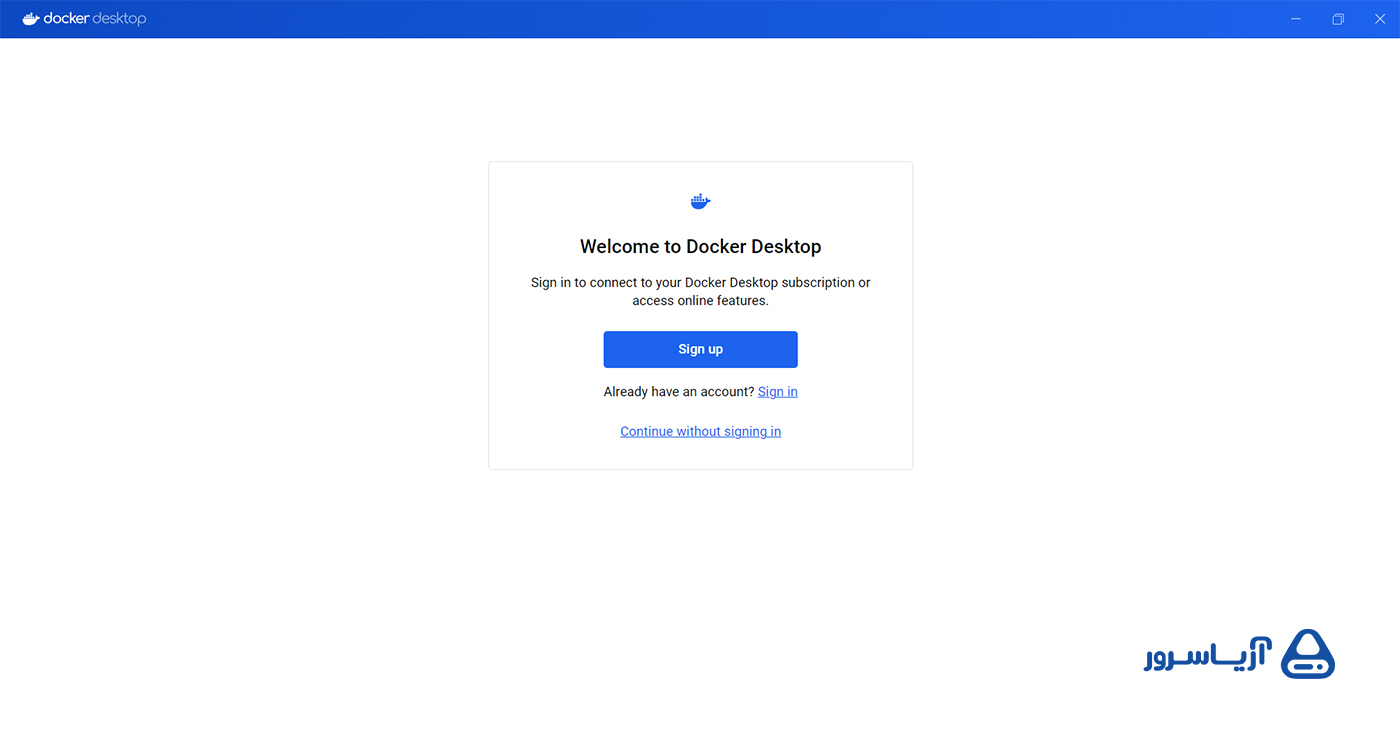Click the "Sign in to connect" description text
The height and width of the screenshot is (736, 1400).
point(700,291)
